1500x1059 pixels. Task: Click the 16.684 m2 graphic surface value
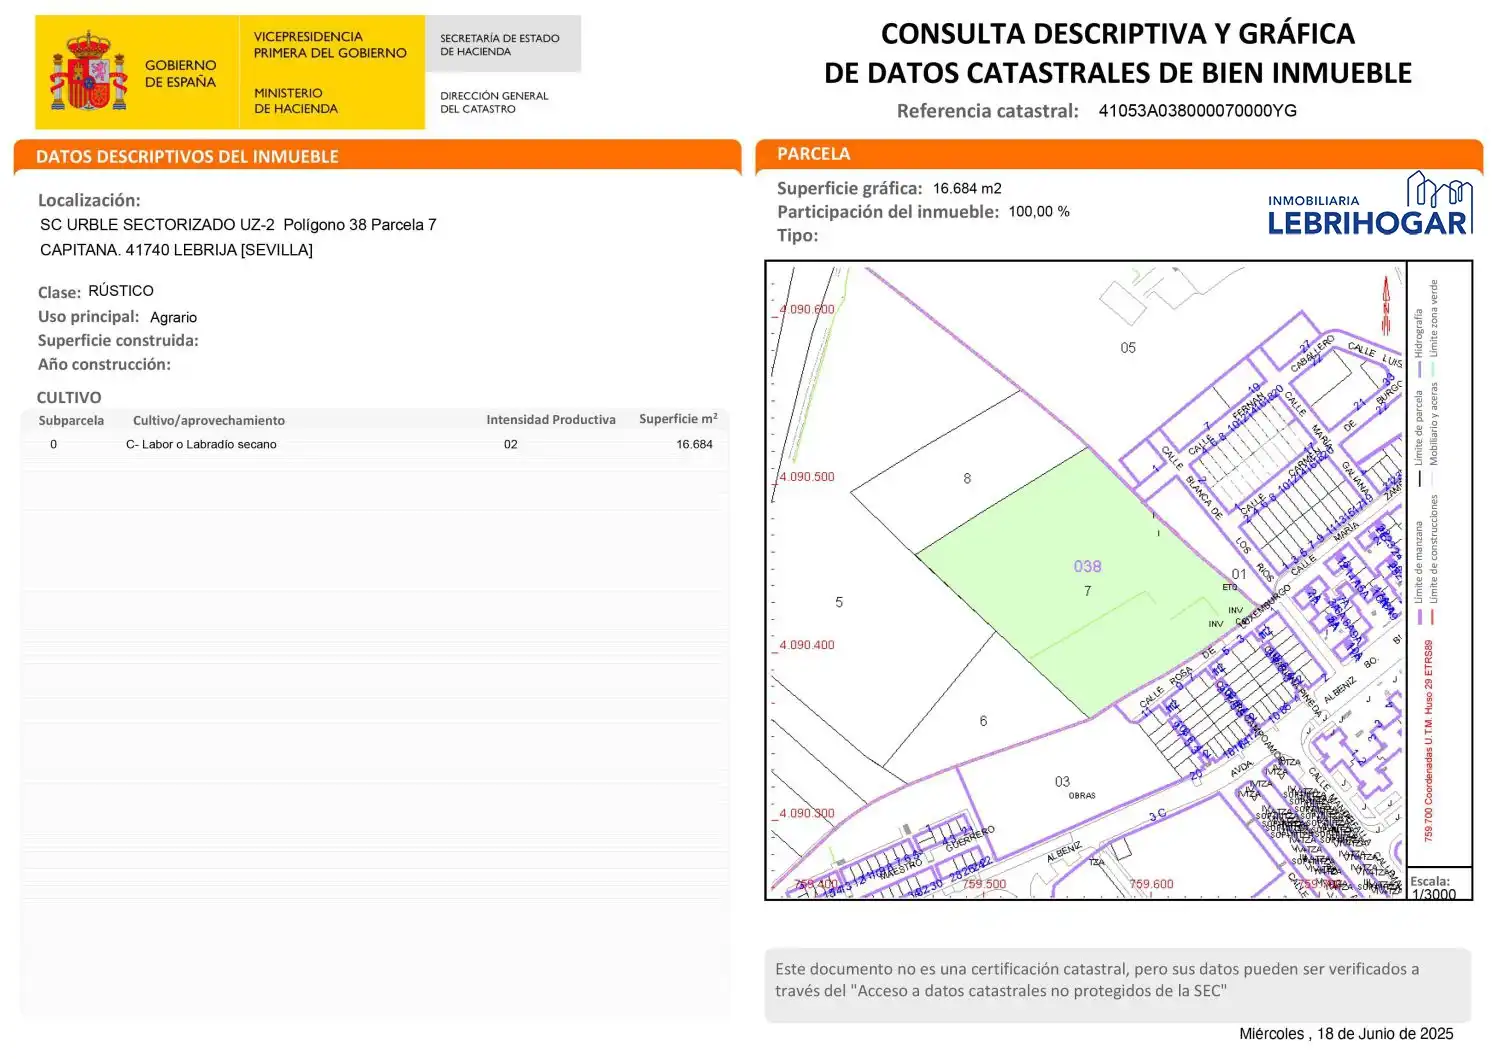[967, 188]
